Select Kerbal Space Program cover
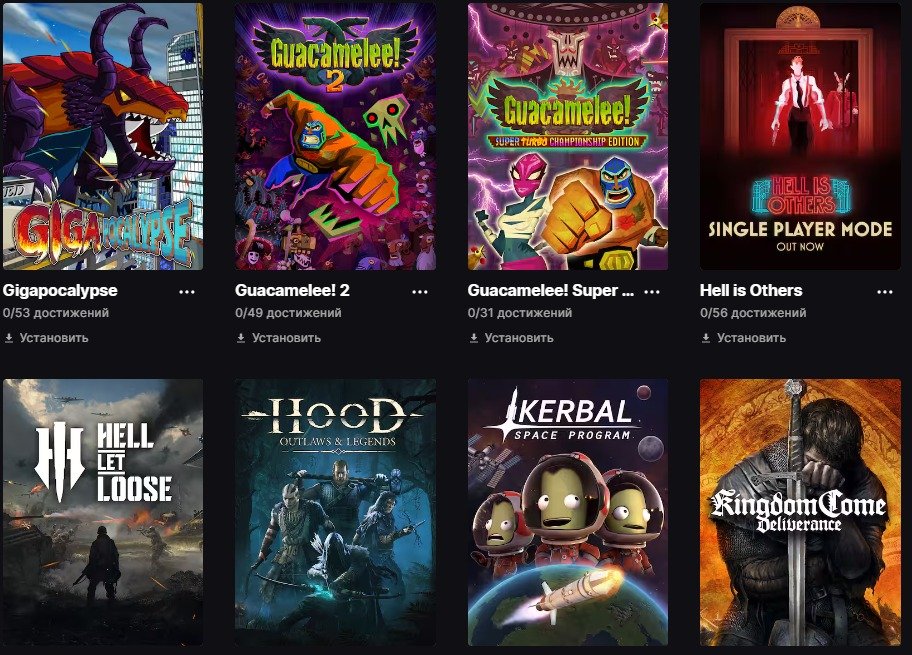Image resolution: width=912 pixels, height=655 pixels. [568, 512]
